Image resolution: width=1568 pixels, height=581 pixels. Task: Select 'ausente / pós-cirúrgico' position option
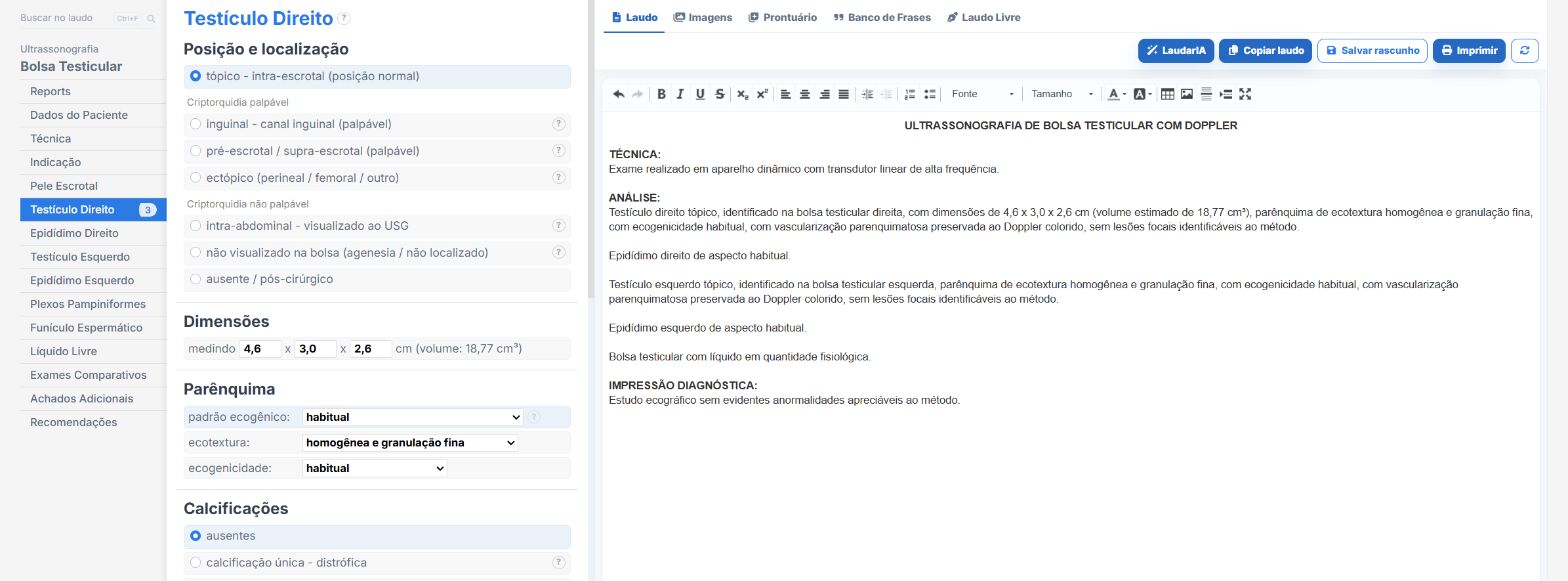point(378,279)
